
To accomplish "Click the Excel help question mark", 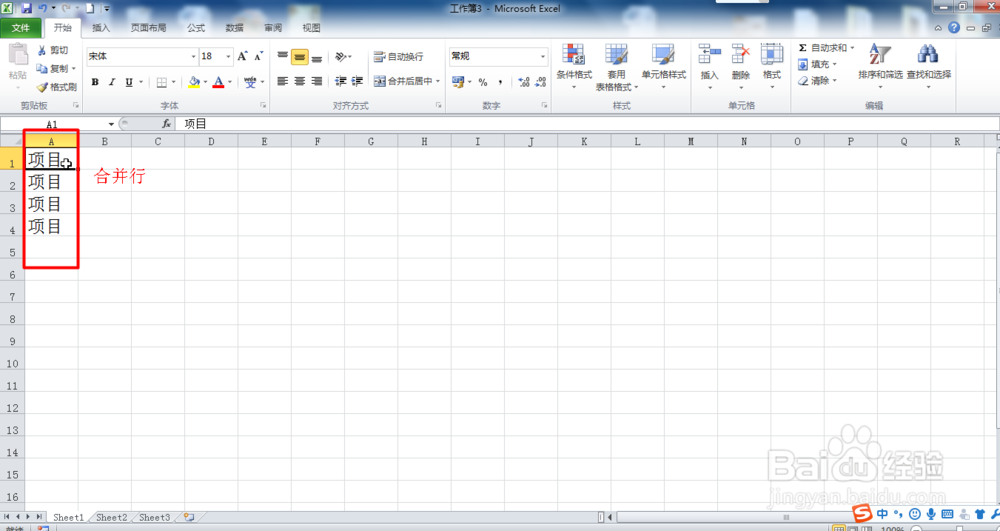I will pos(954,27).
